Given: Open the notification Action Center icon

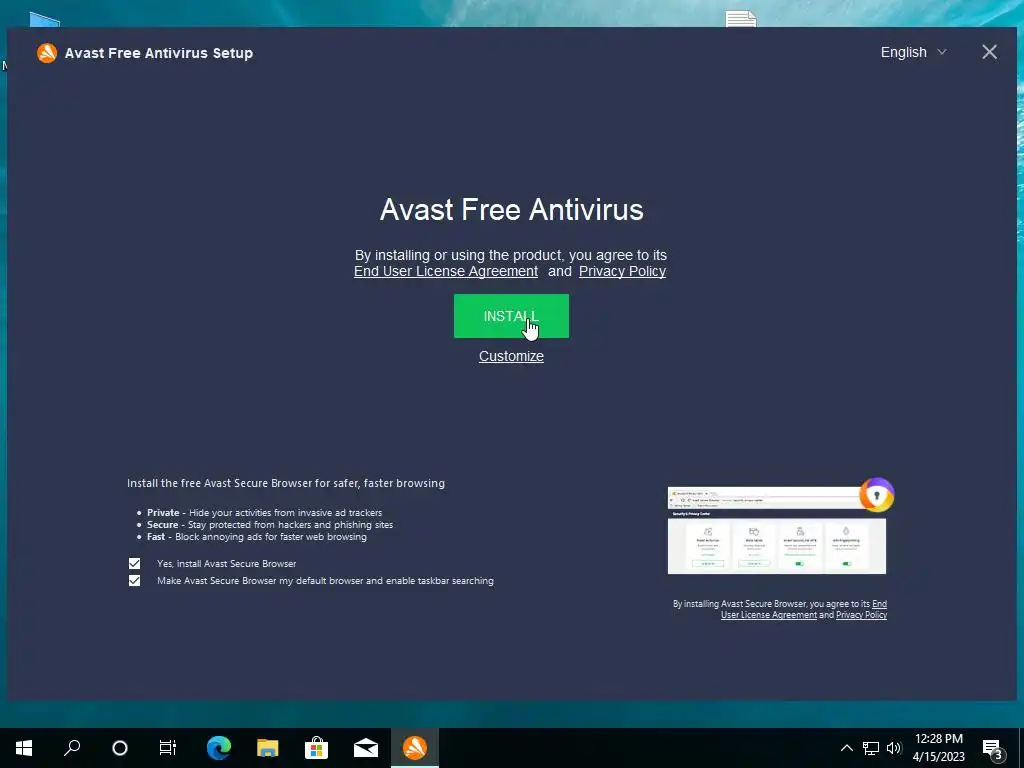Looking at the screenshot, I should pos(993,748).
